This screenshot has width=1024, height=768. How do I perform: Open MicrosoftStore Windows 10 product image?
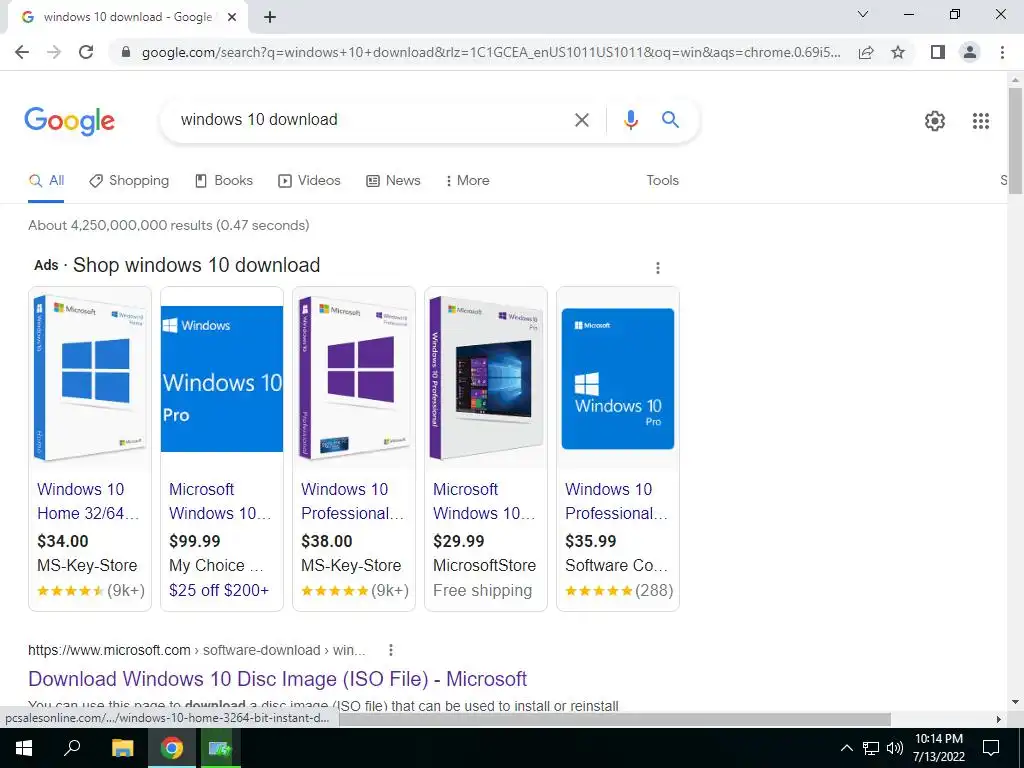[486, 377]
